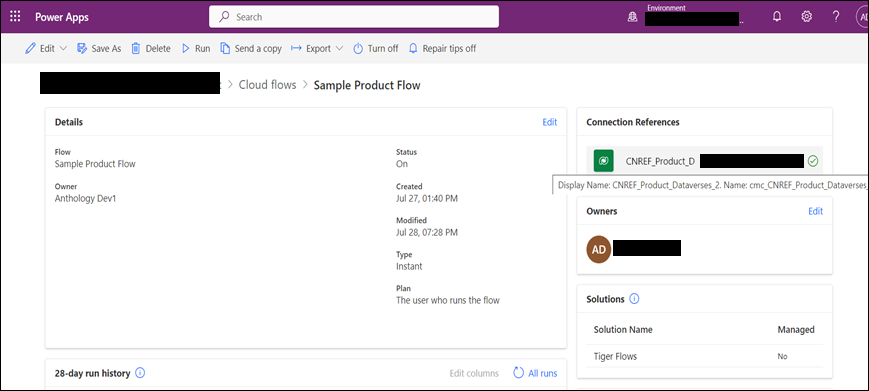Click the Save As icon
Viewport: 869px width, 391px height.
pyautogui.click(x=82, y=49)
